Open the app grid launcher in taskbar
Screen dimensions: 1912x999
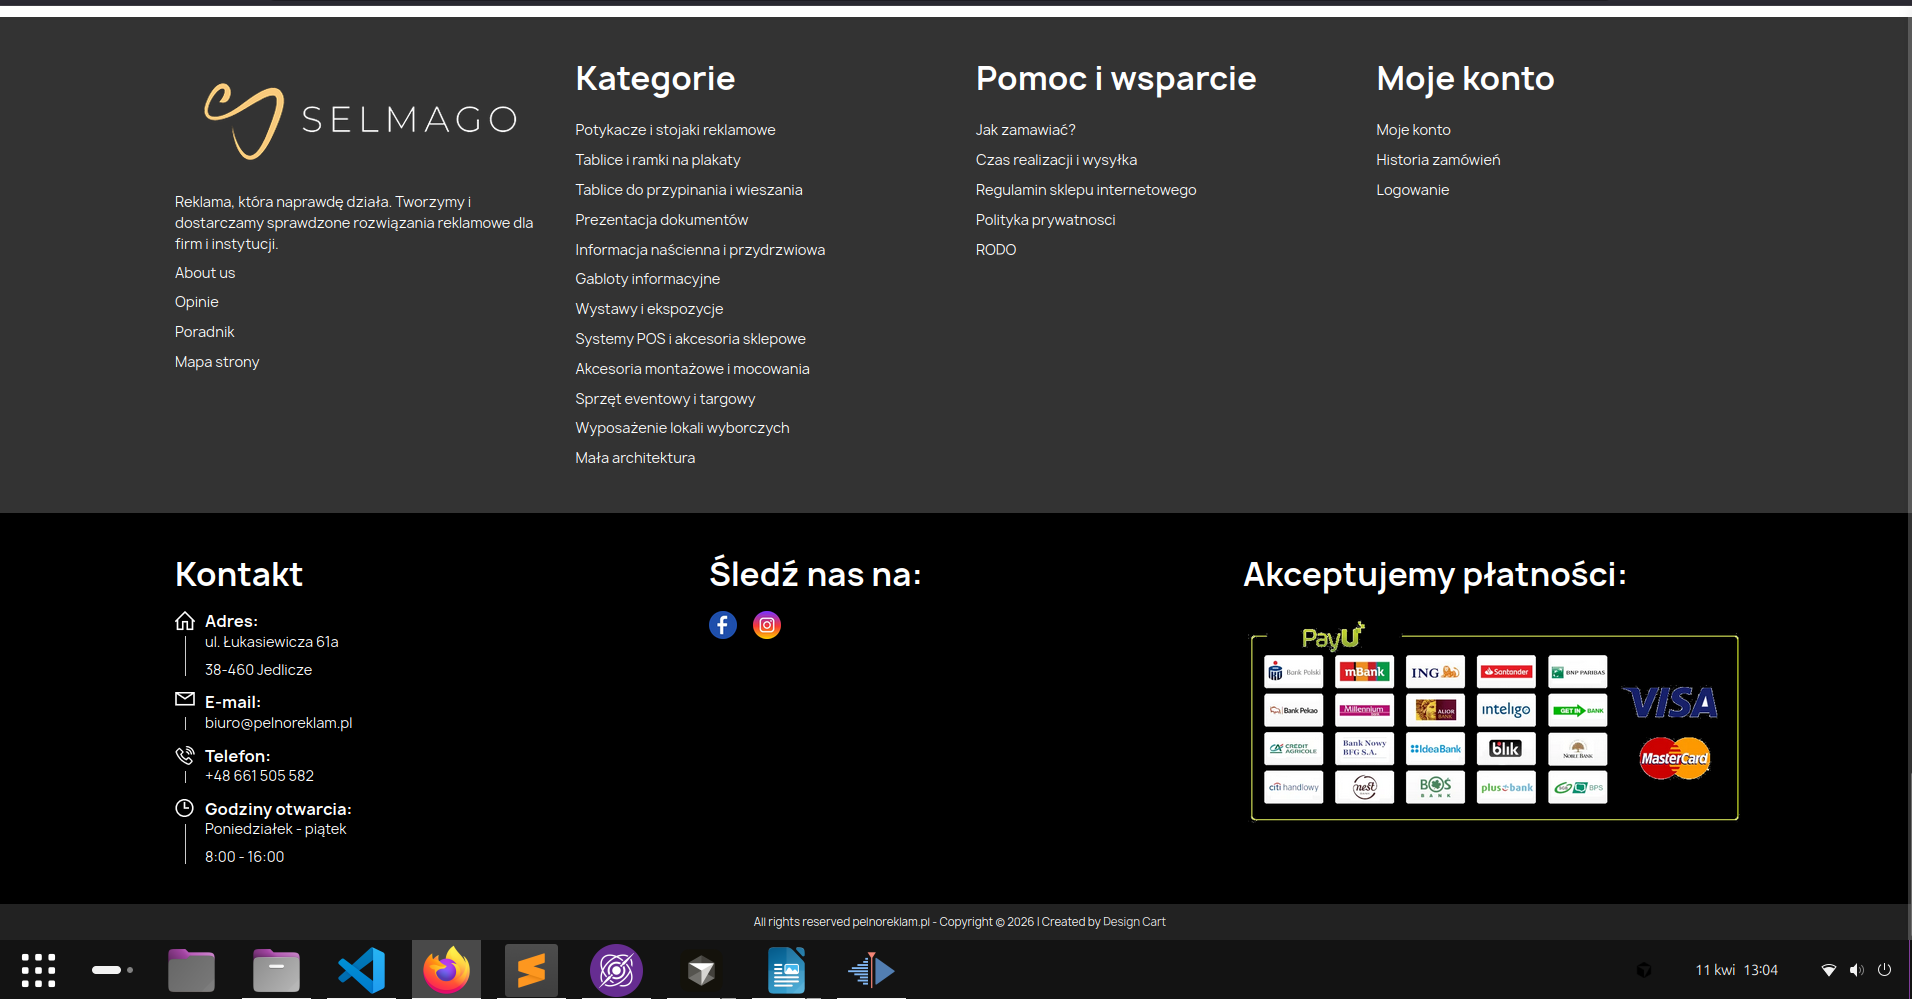tap(38, 970)
